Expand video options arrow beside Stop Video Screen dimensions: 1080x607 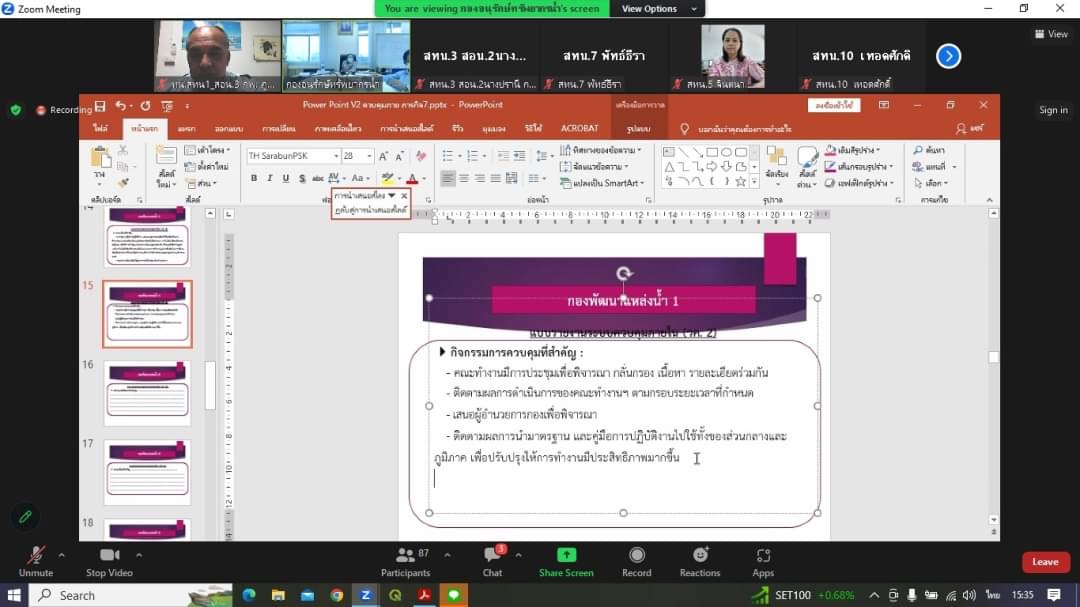click(x=139, y=555)
